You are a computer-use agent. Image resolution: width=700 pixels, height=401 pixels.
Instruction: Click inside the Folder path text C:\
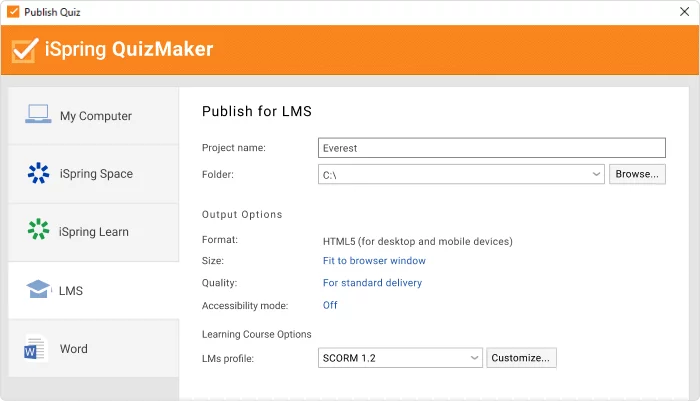point(450,174)
